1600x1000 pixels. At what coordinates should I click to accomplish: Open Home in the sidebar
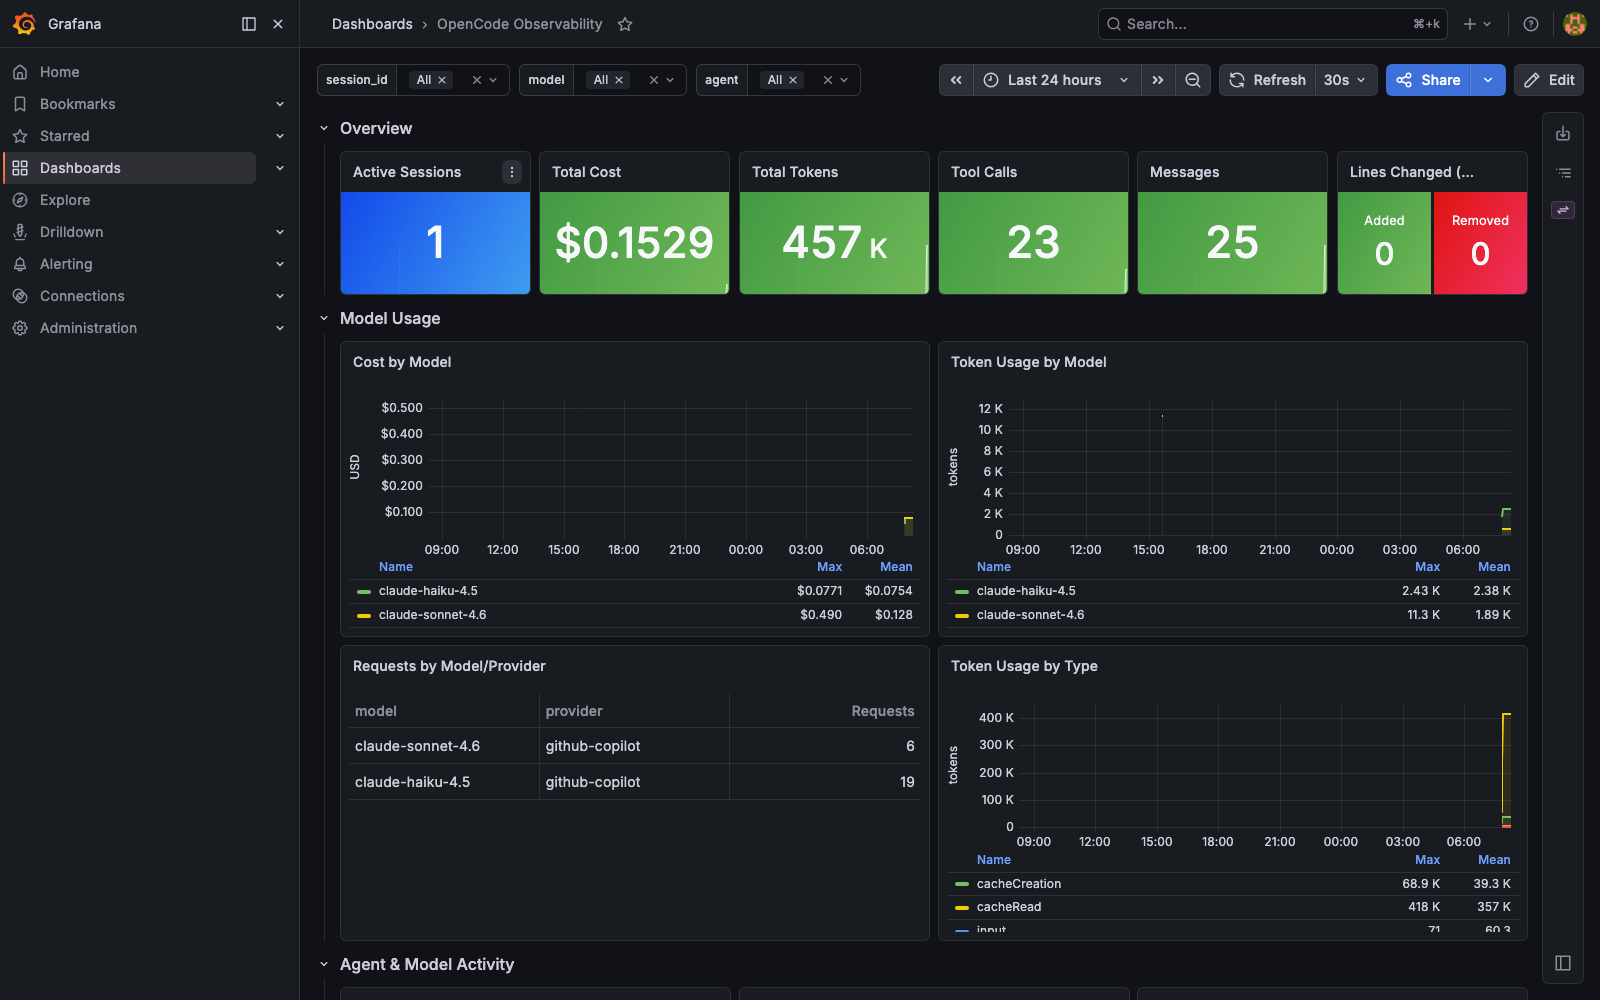coord(59,72)
